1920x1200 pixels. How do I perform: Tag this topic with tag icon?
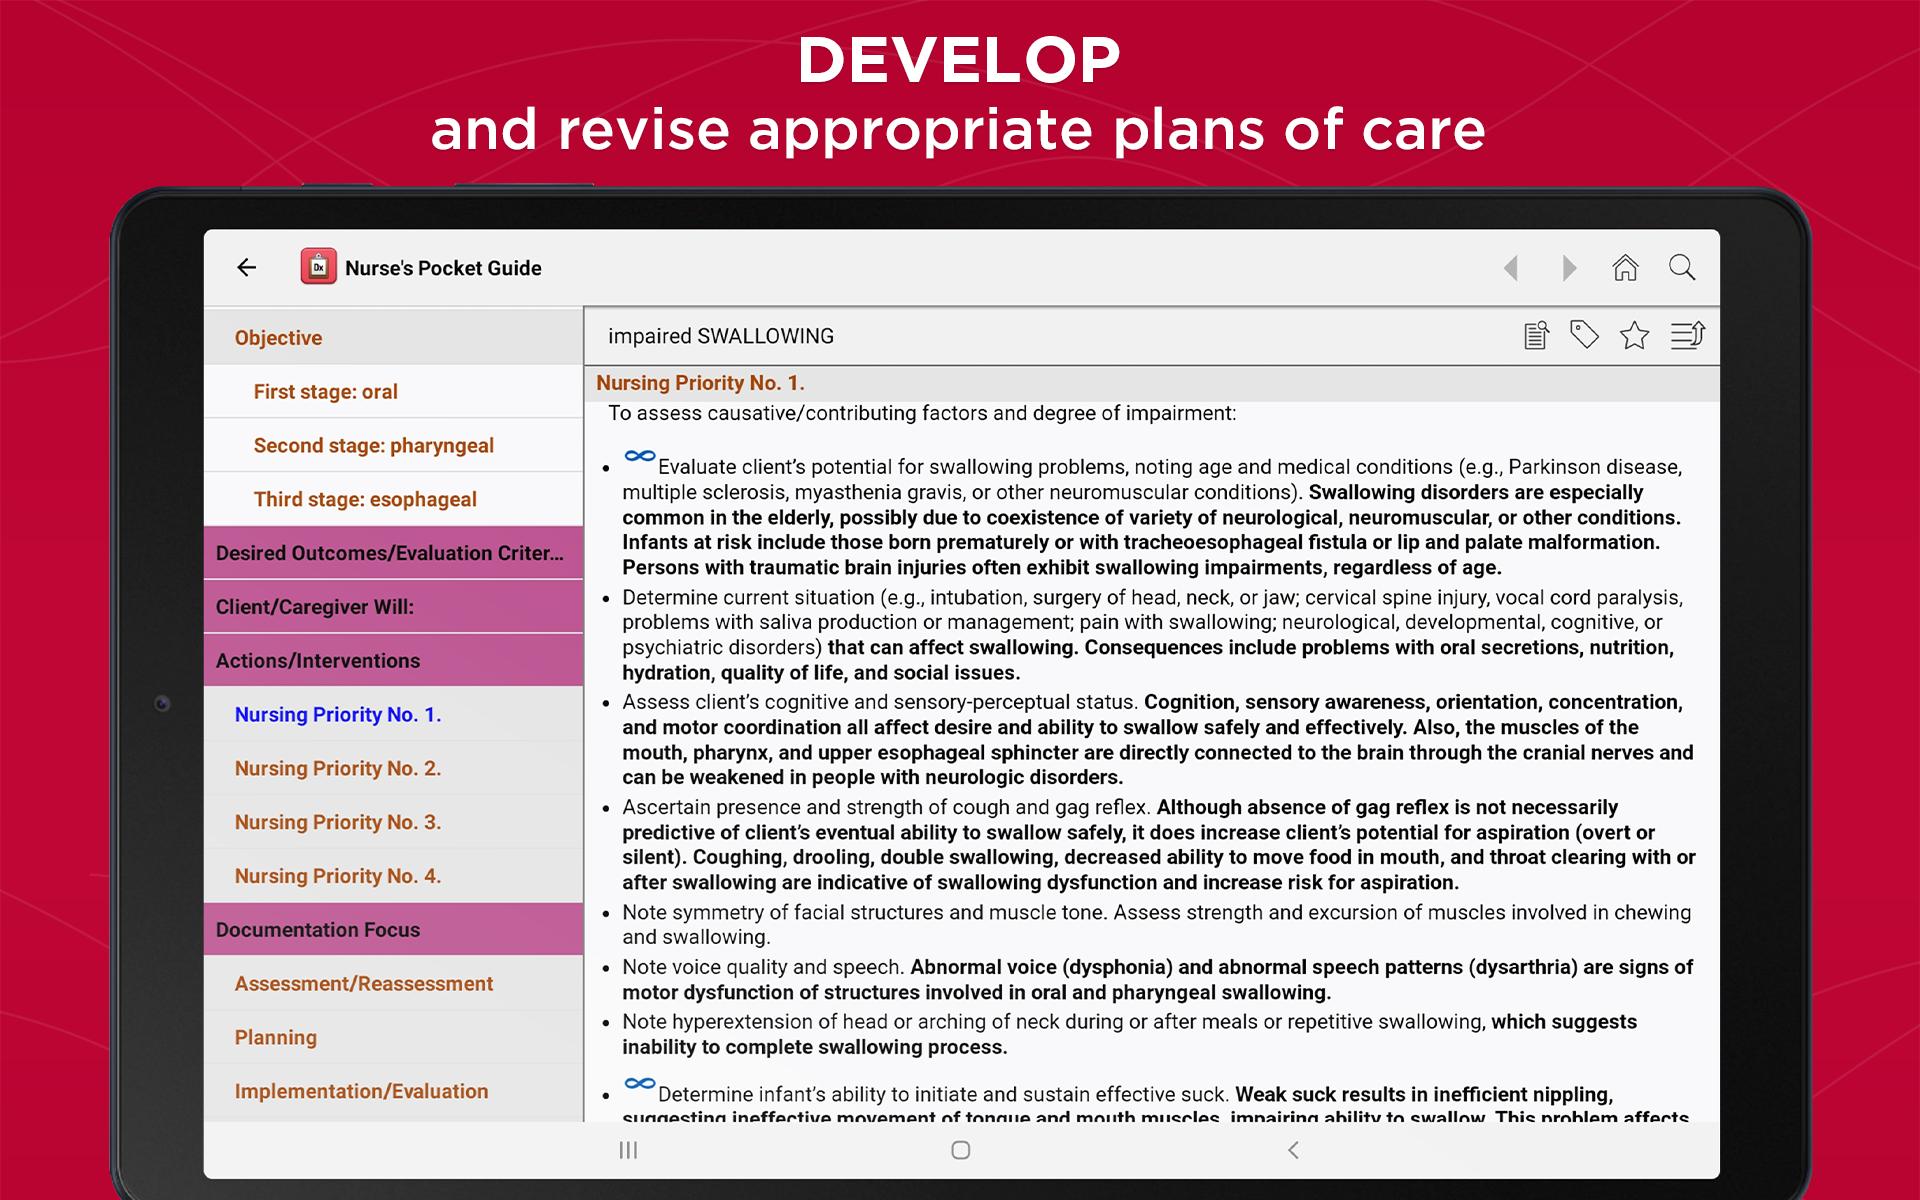1584,335
